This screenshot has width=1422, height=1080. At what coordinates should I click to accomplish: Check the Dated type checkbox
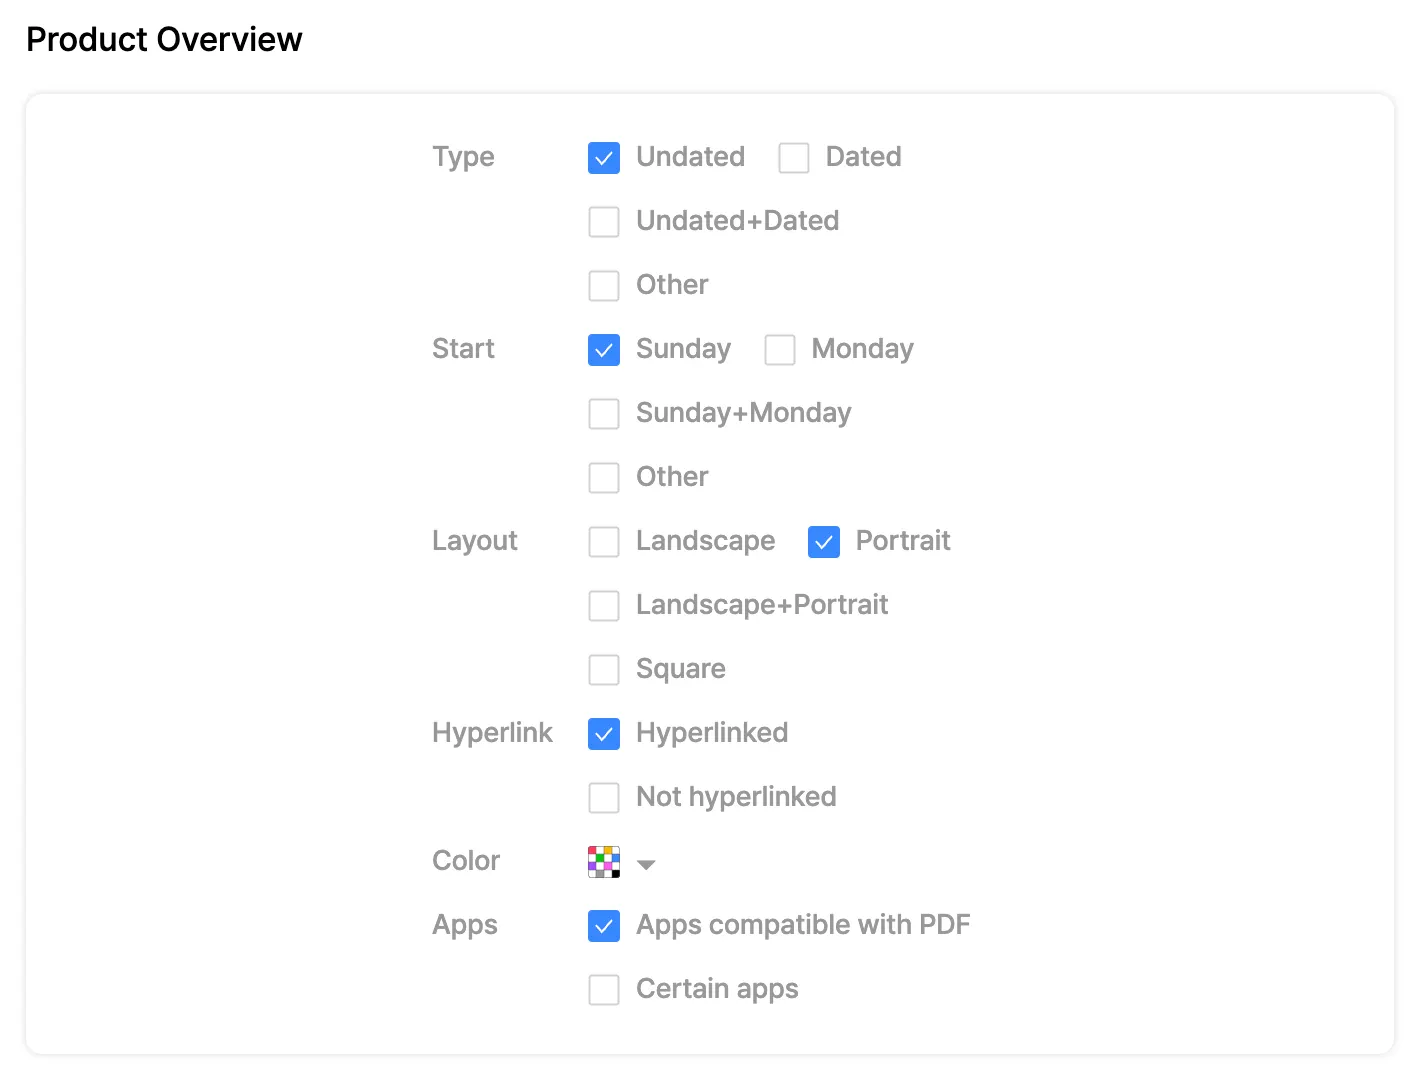[794, 158]
